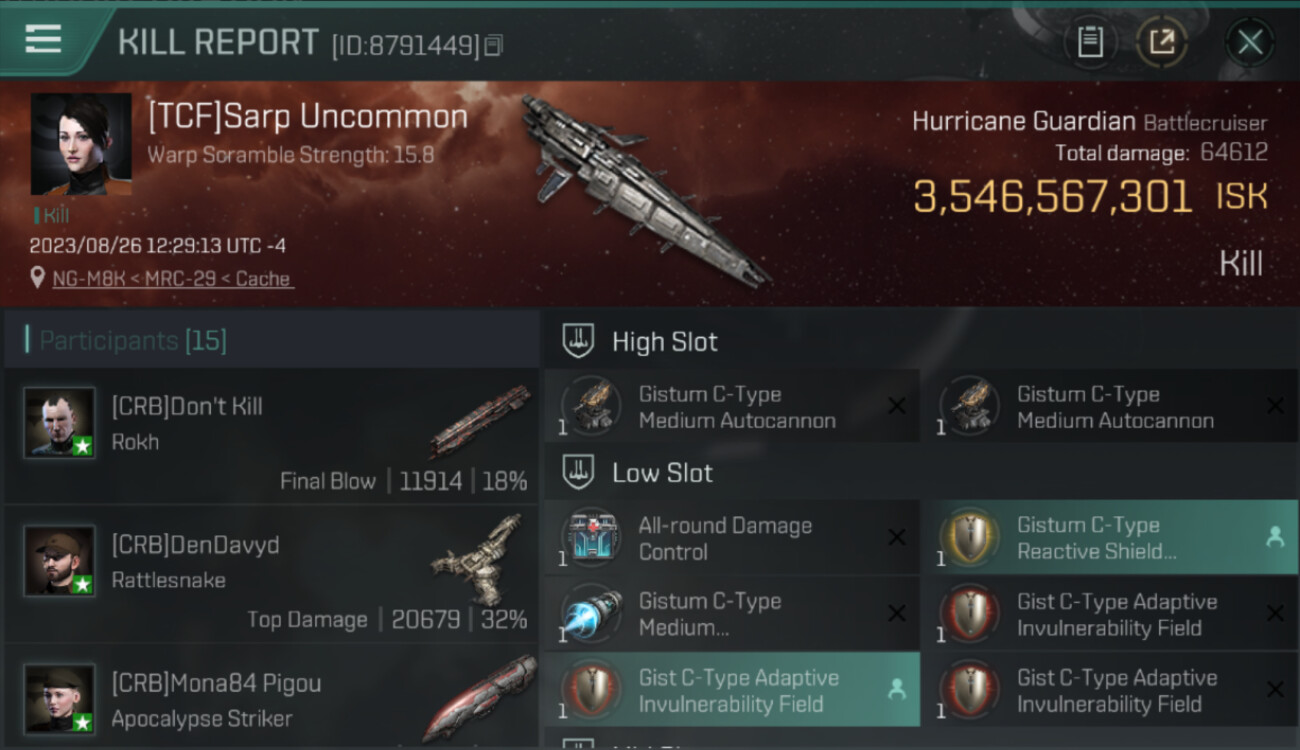
Task: Click the share export icon in header
Action: click(x=1162, y=42)
